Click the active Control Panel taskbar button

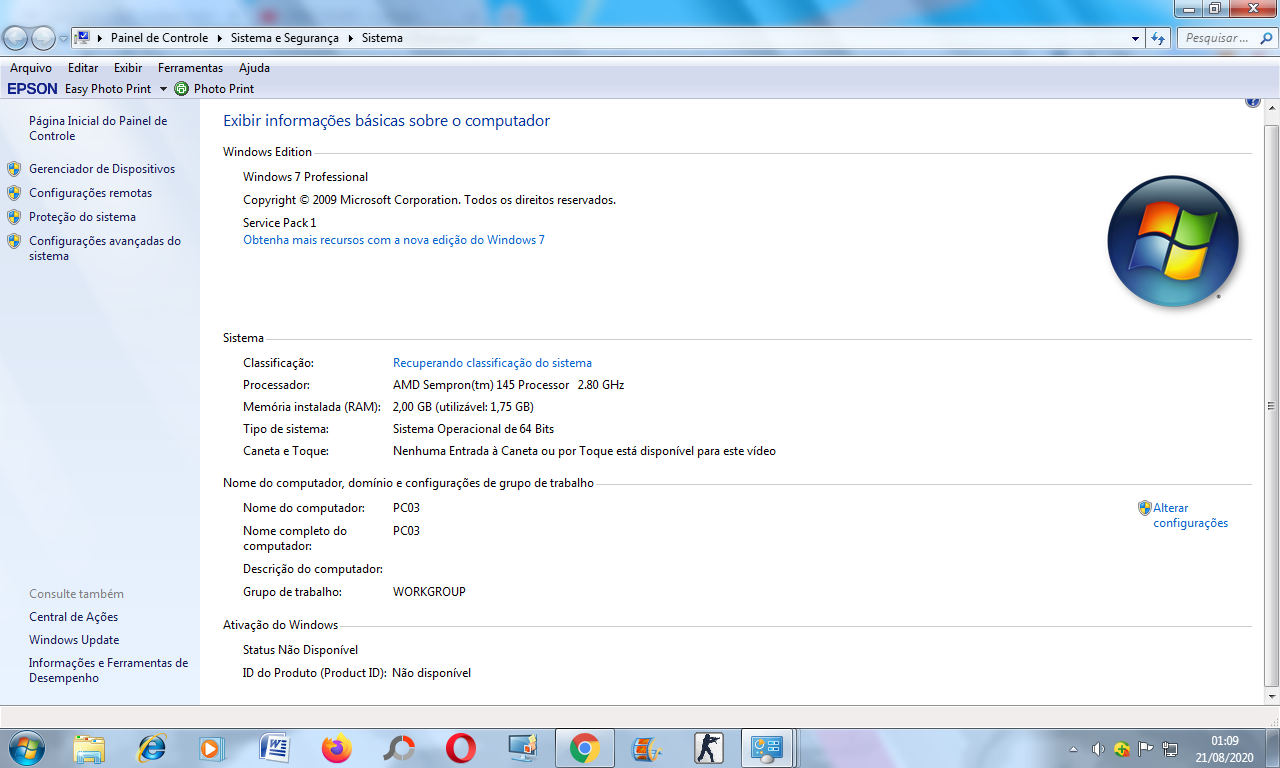768,748
